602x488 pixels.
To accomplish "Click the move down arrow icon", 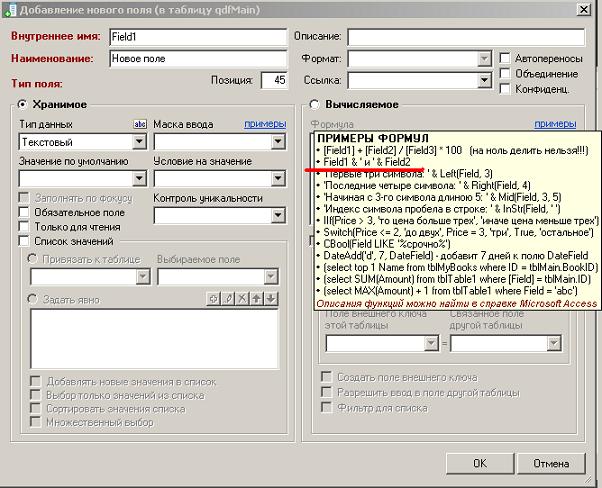I will click(270, 299).
